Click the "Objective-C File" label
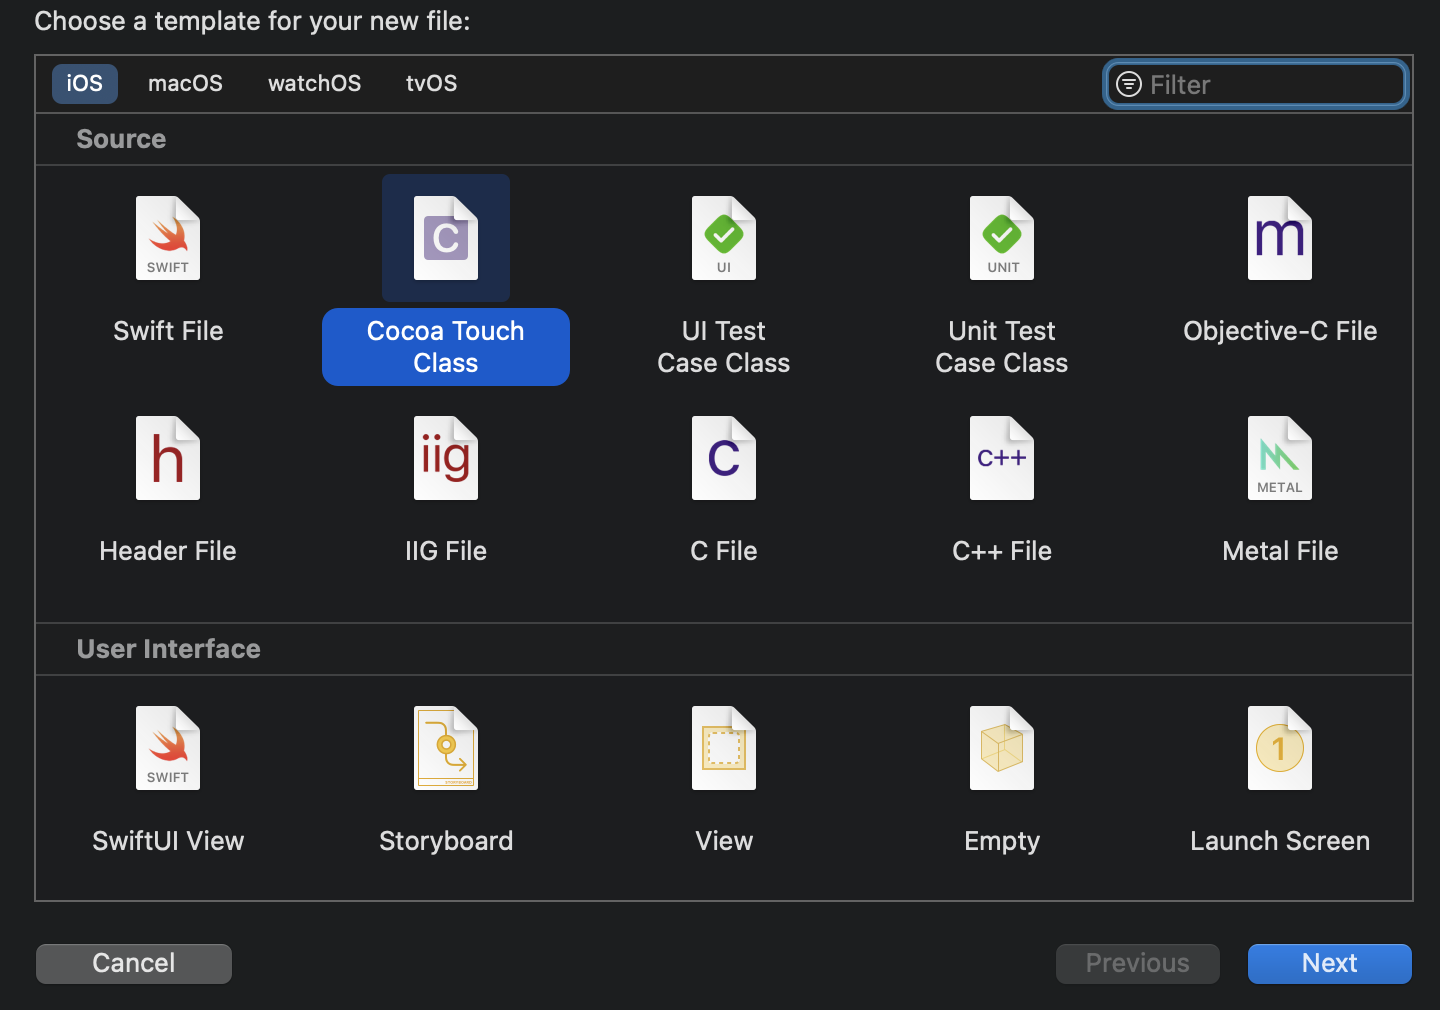 point(1280,331)
